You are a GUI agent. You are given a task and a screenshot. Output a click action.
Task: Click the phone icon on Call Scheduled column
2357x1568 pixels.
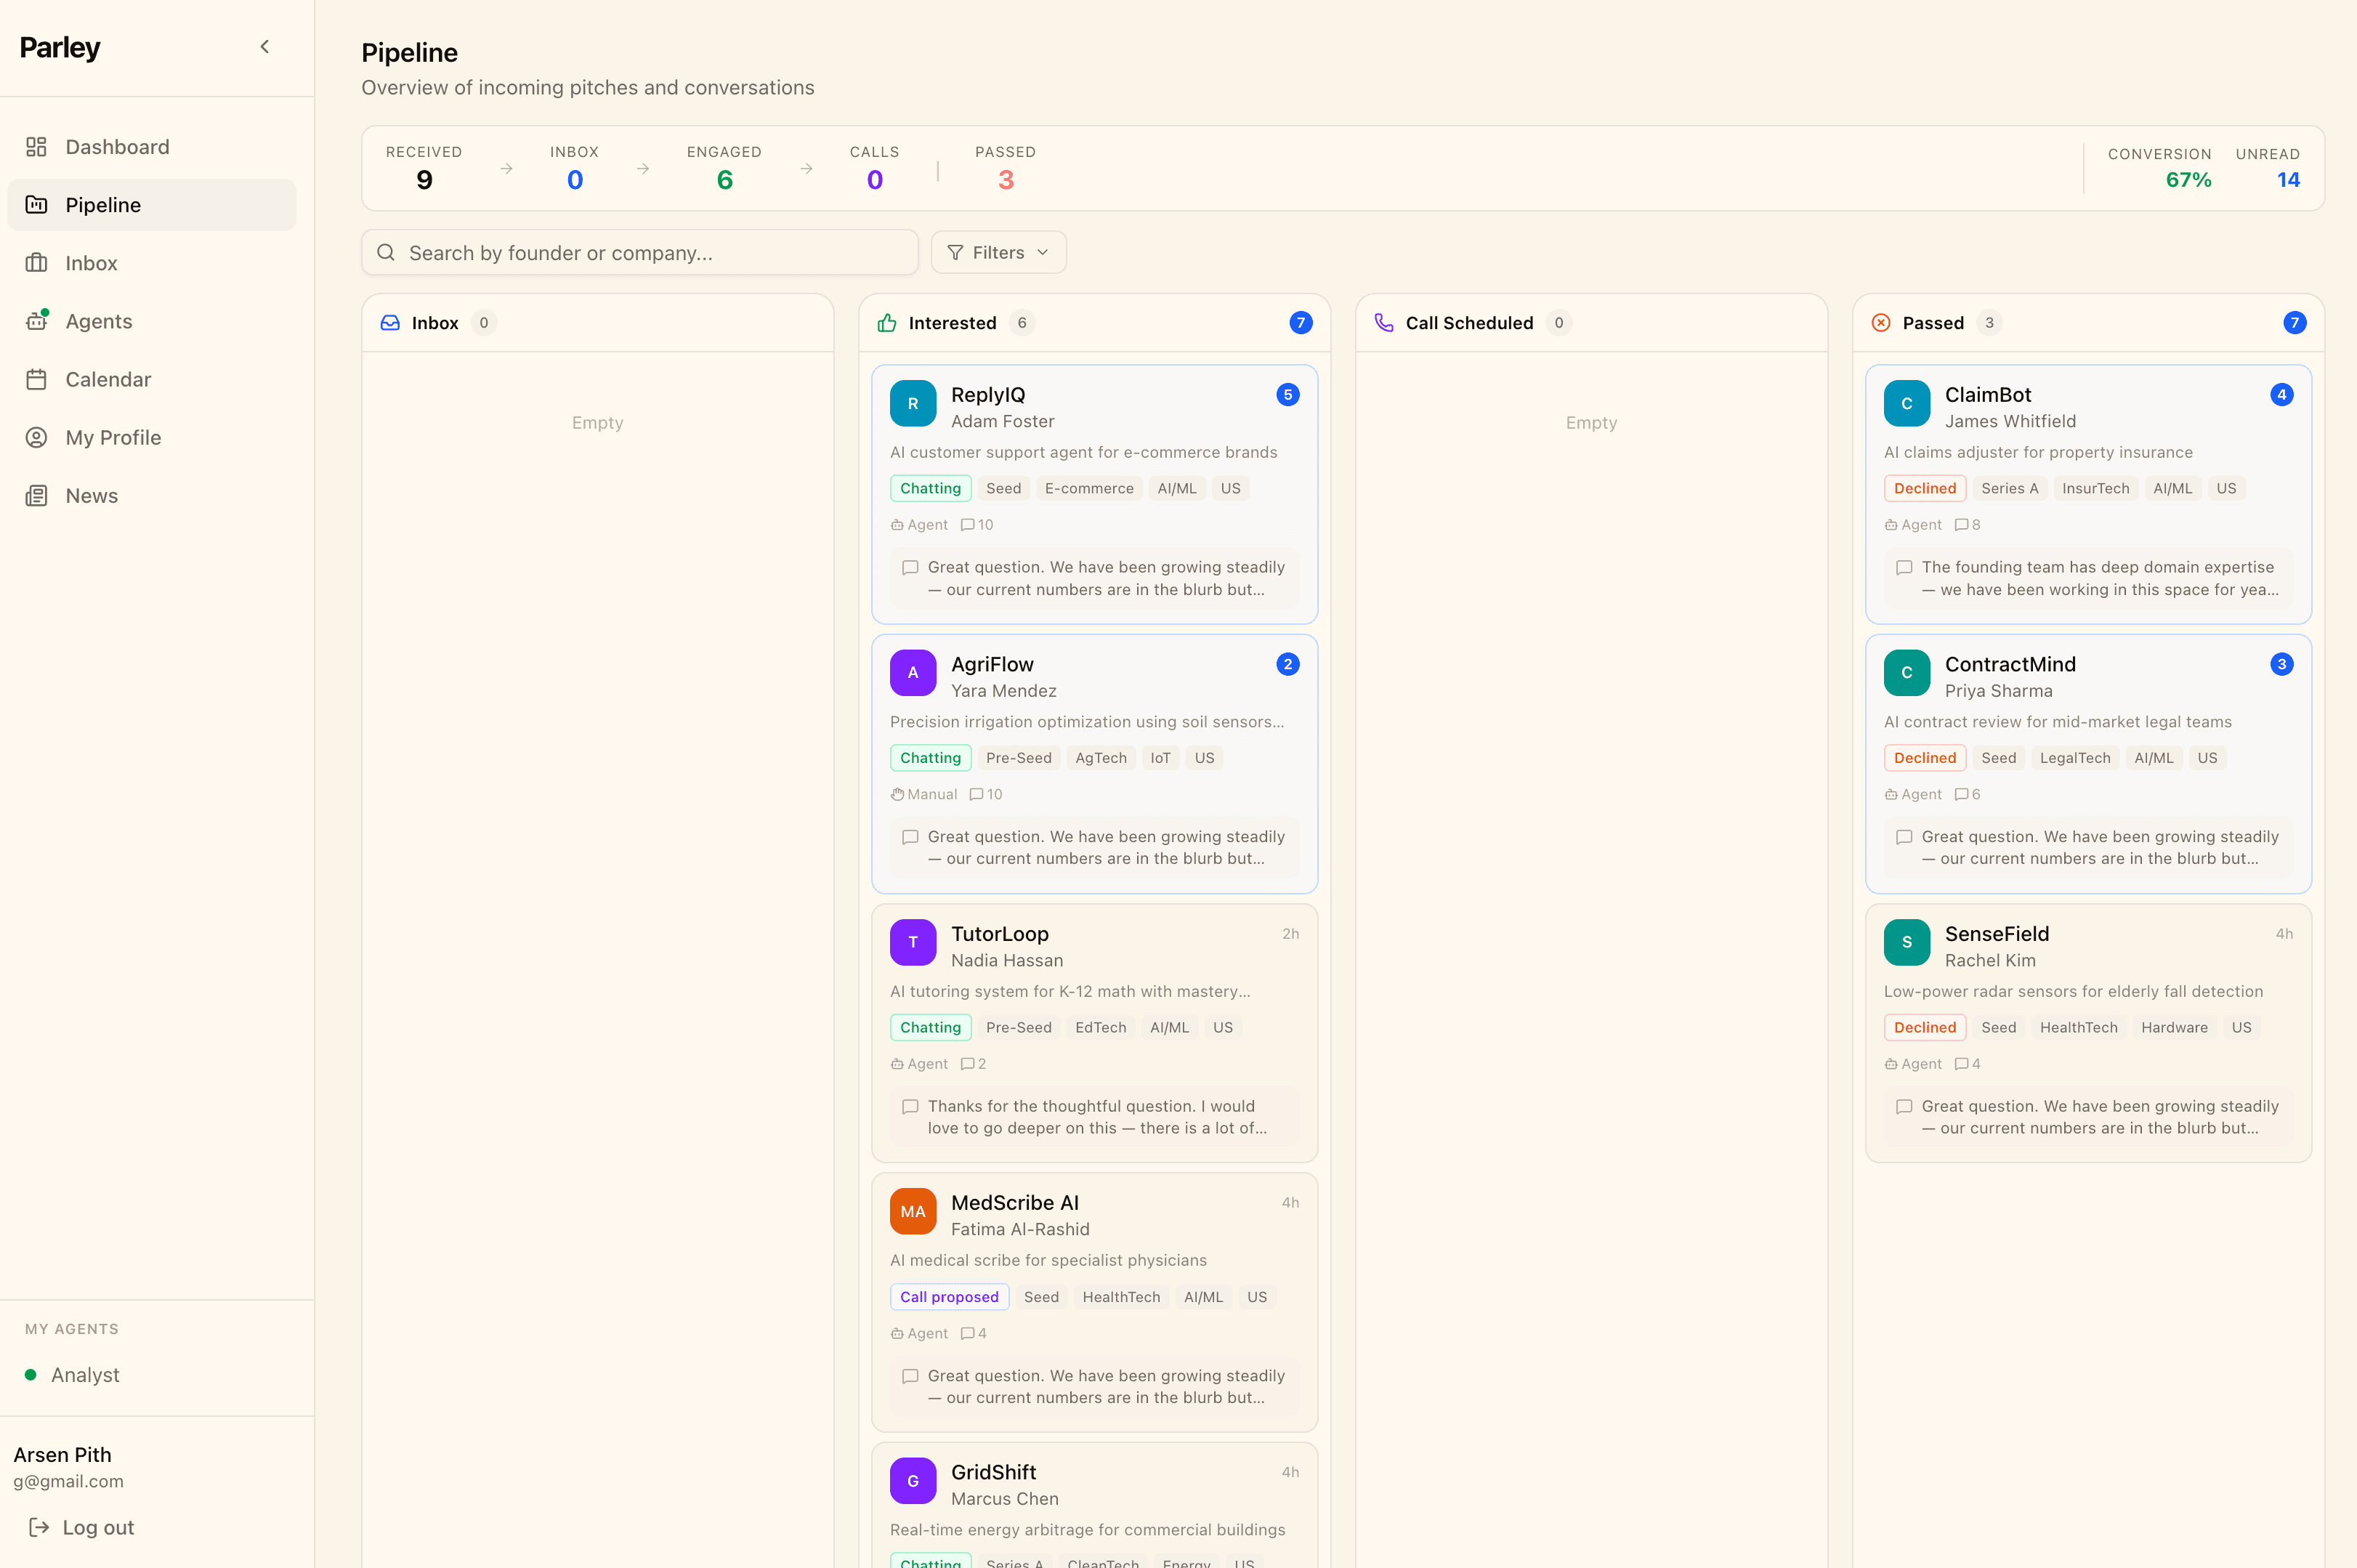pos(1384,322)
